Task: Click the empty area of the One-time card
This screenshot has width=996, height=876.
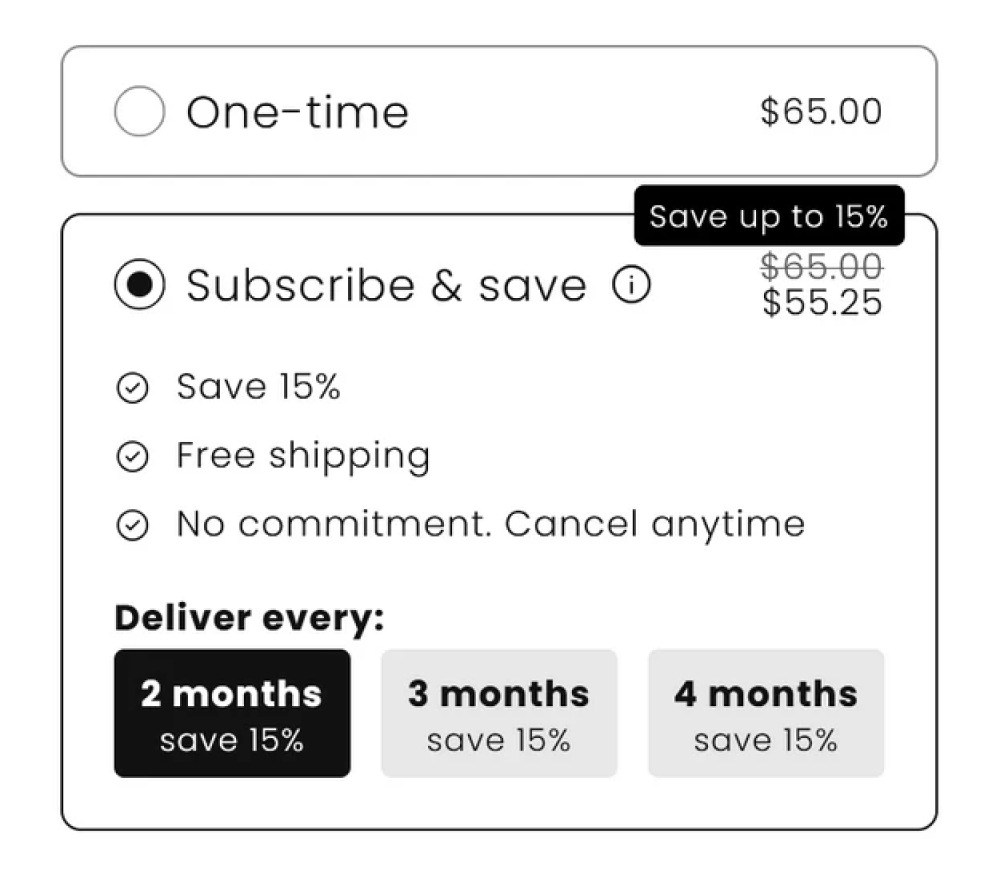Action: click(x=580, y=112)
